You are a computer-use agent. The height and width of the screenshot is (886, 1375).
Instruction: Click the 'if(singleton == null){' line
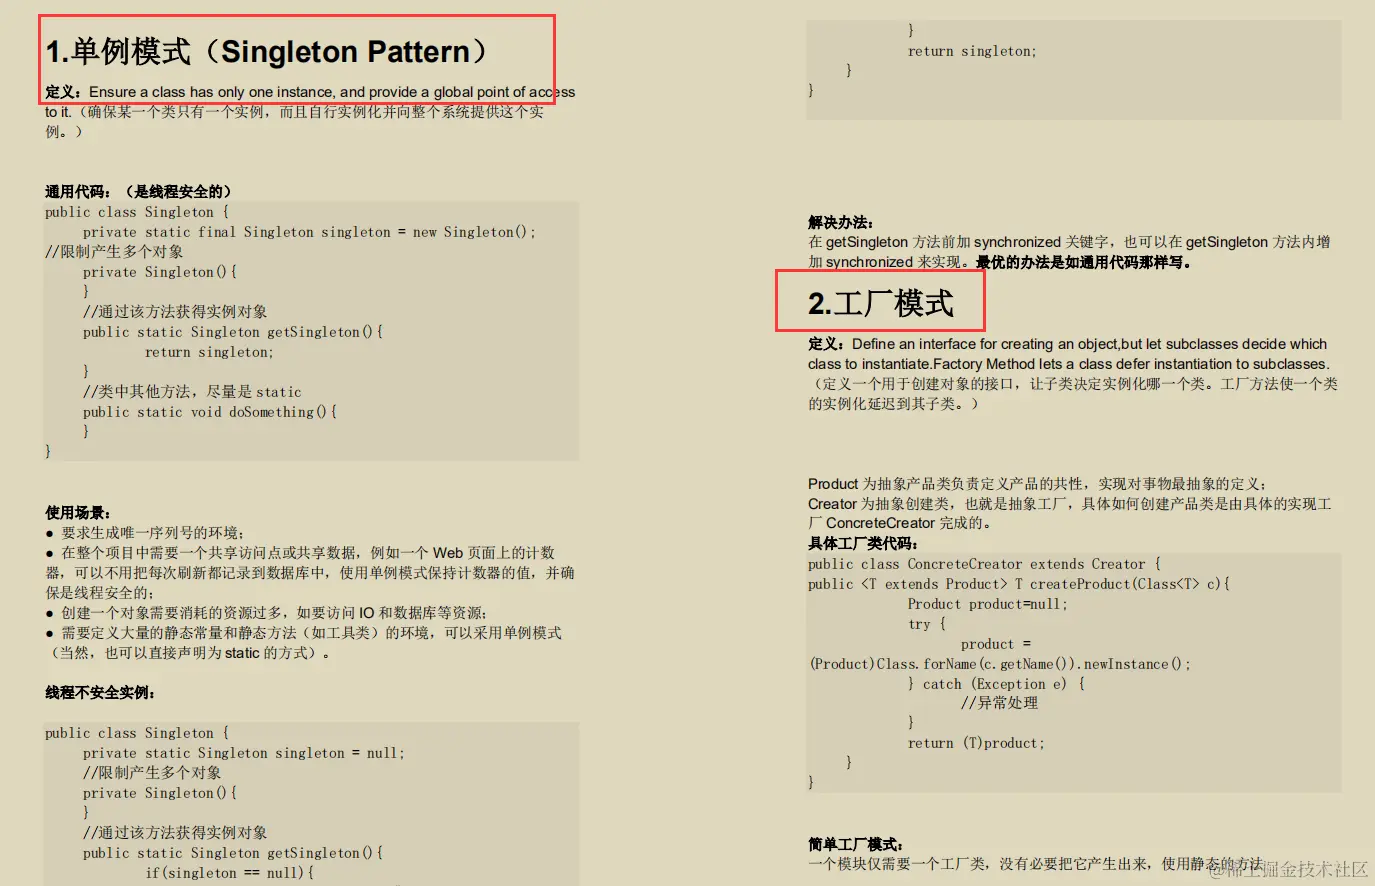point(230,873)
